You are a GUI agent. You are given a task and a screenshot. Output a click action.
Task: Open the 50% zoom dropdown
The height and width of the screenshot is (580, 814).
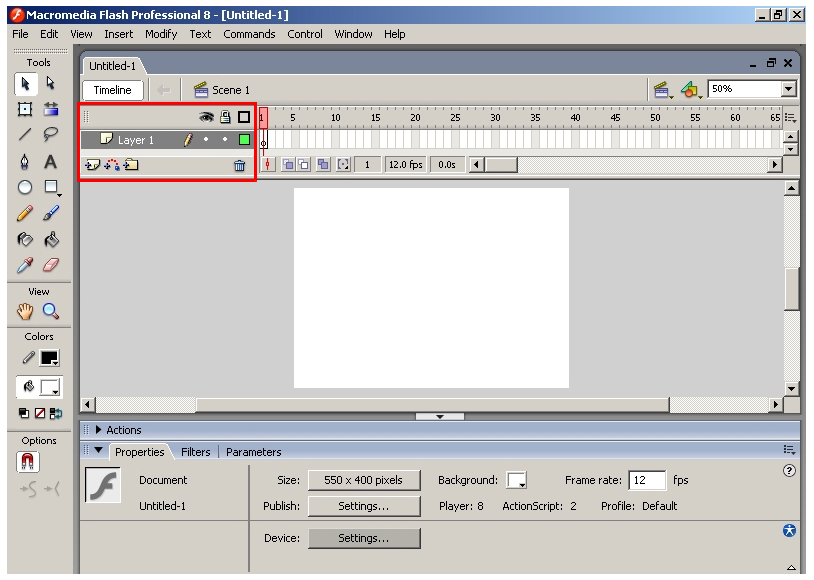(x=789, y=89)
